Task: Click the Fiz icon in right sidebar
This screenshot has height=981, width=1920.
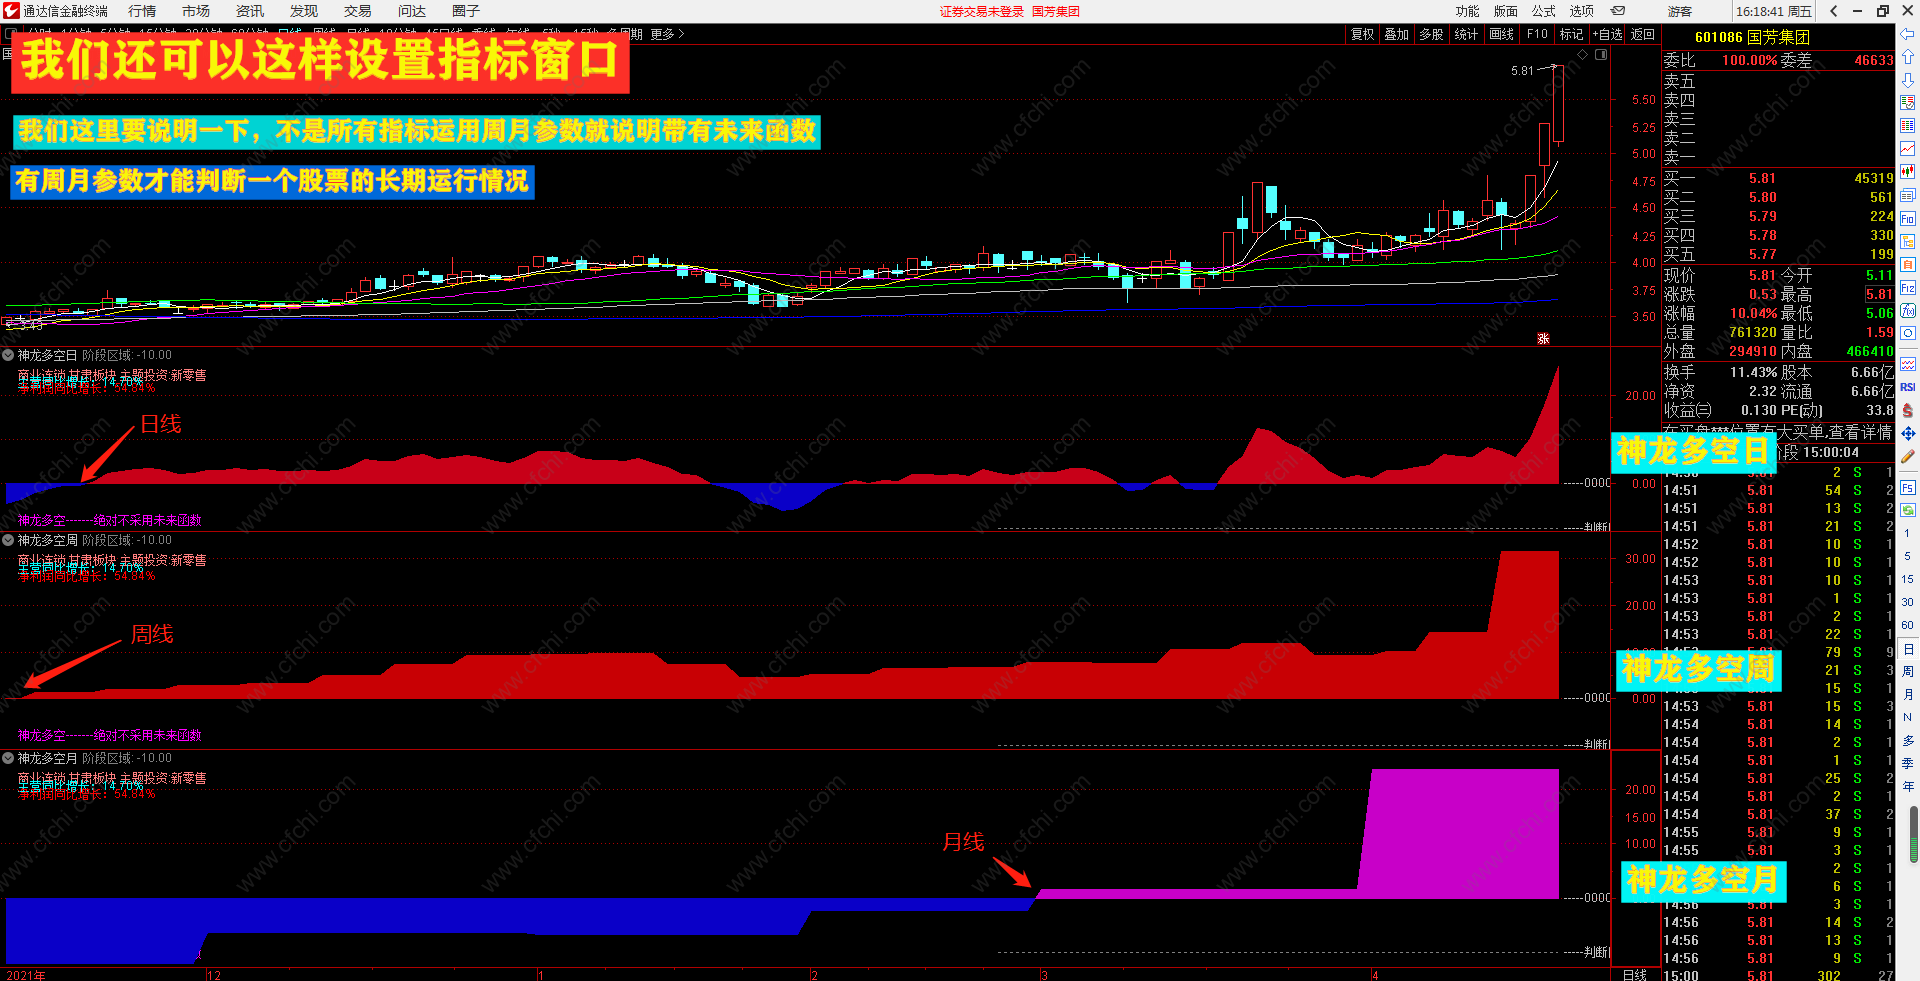Action: point(1907,287)
